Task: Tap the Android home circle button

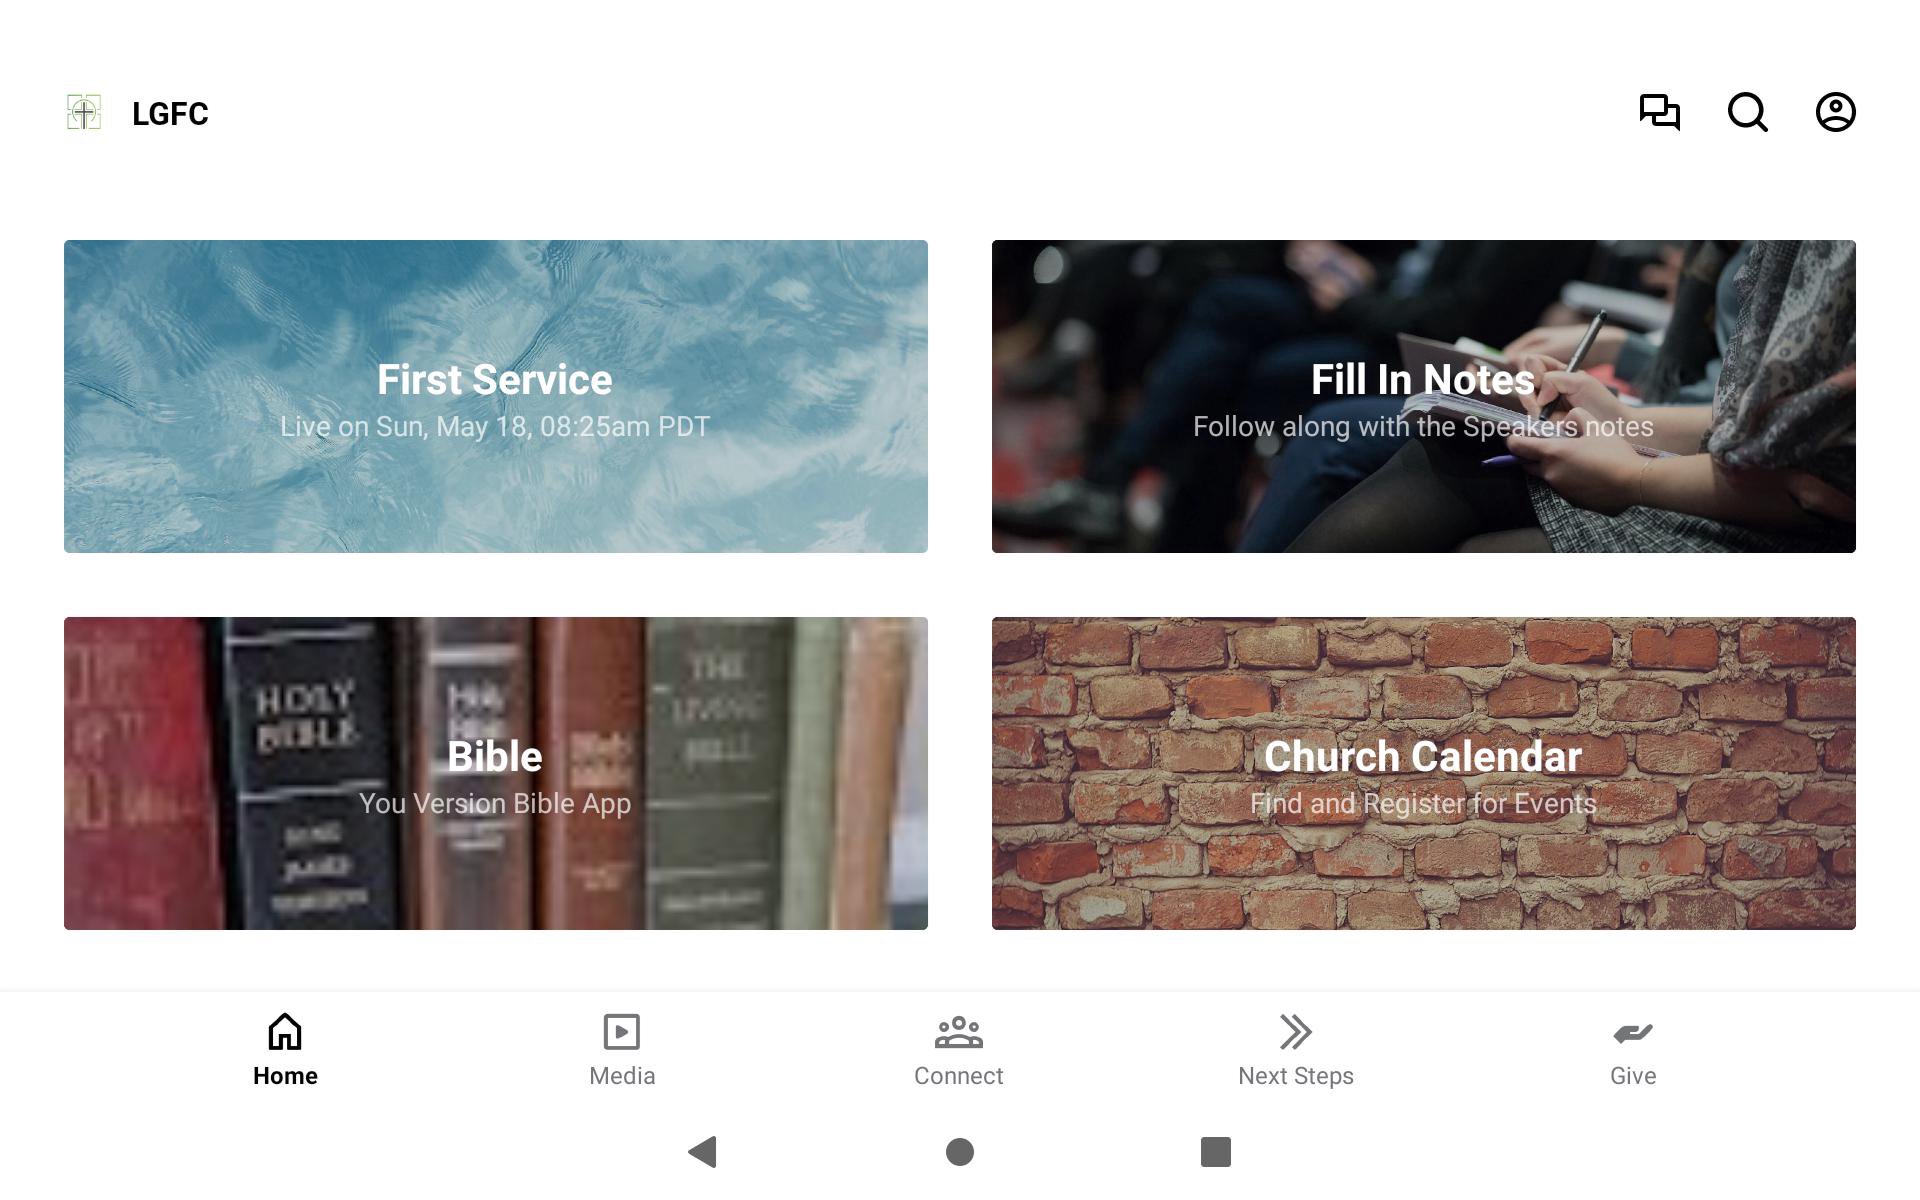Action: 960,1152
